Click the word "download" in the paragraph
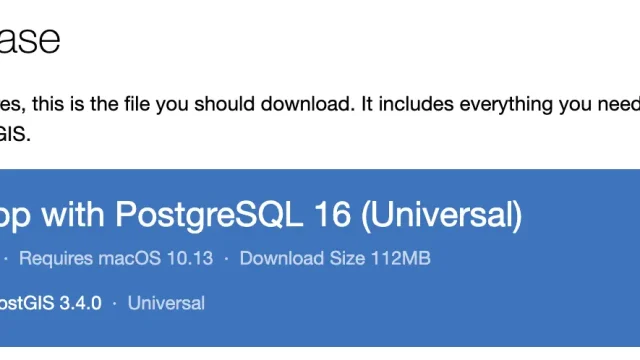Screen dimensions: 640x360 [305, 104]
